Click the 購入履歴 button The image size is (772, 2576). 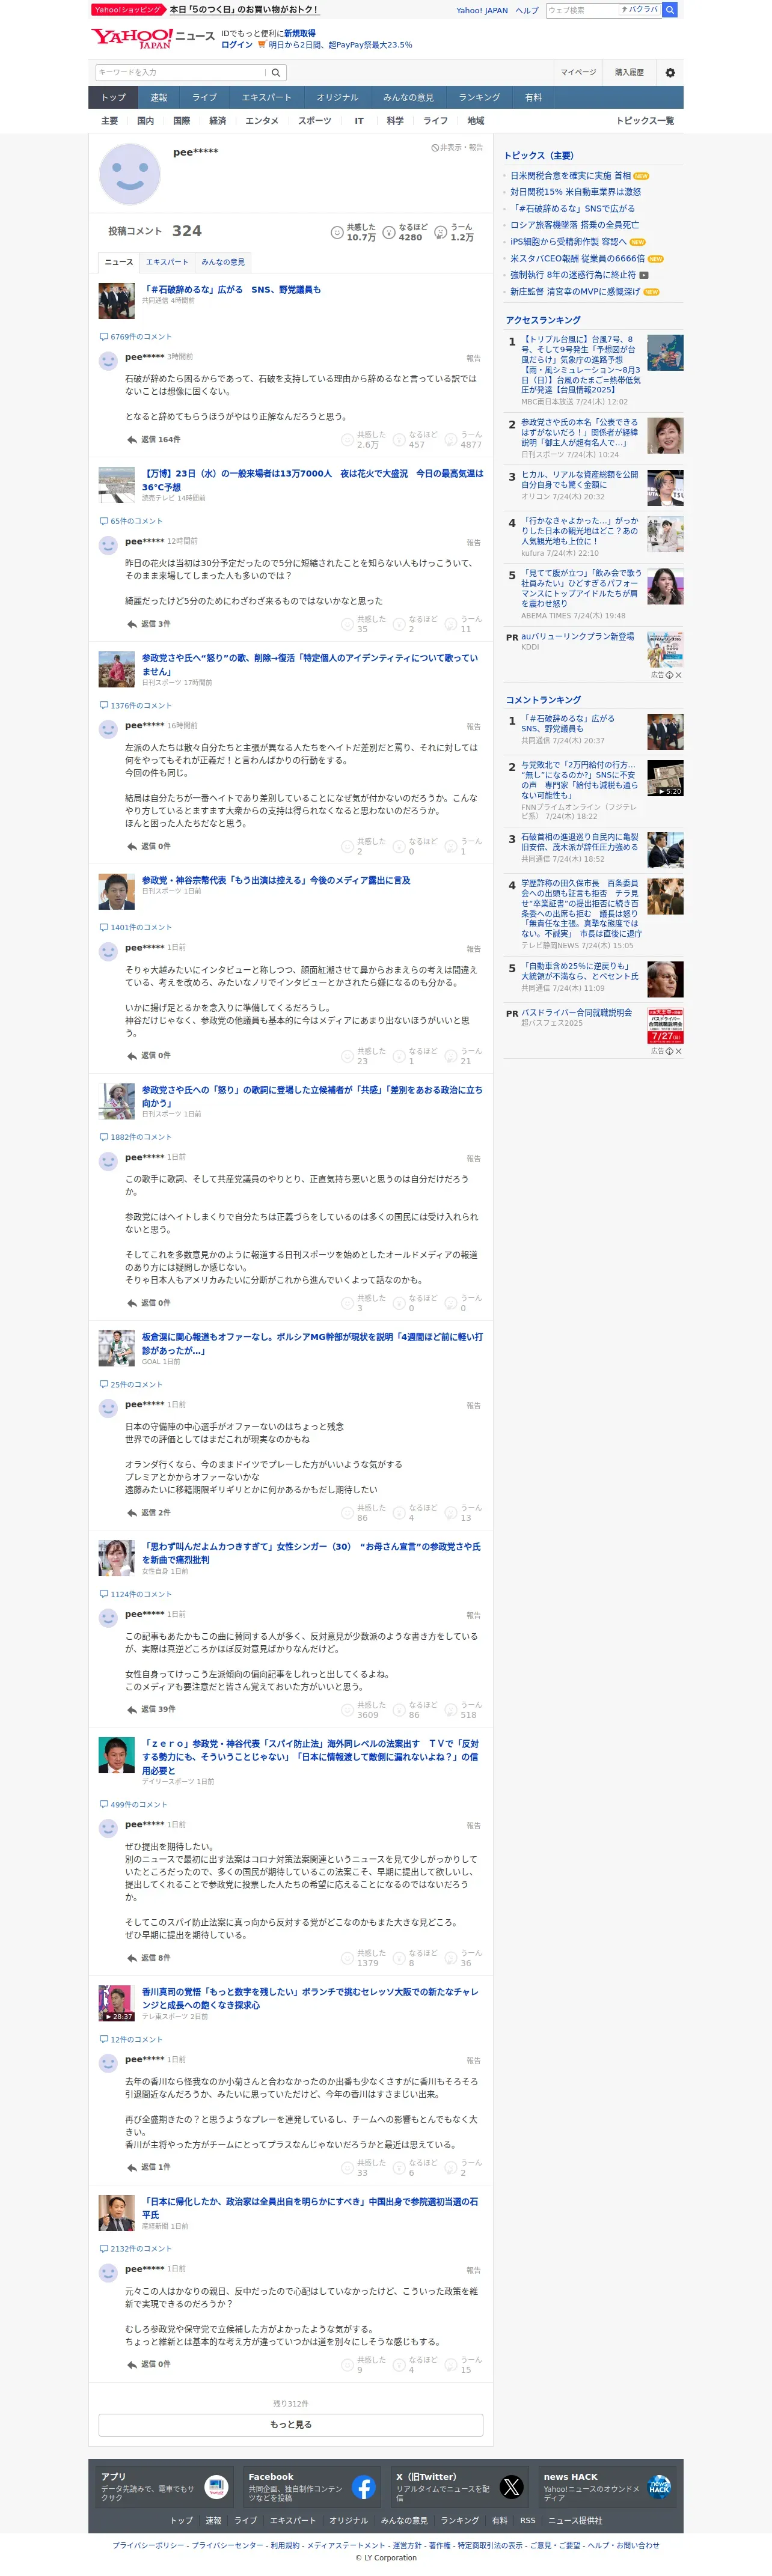pyautogui.click(x=629, y=72)
